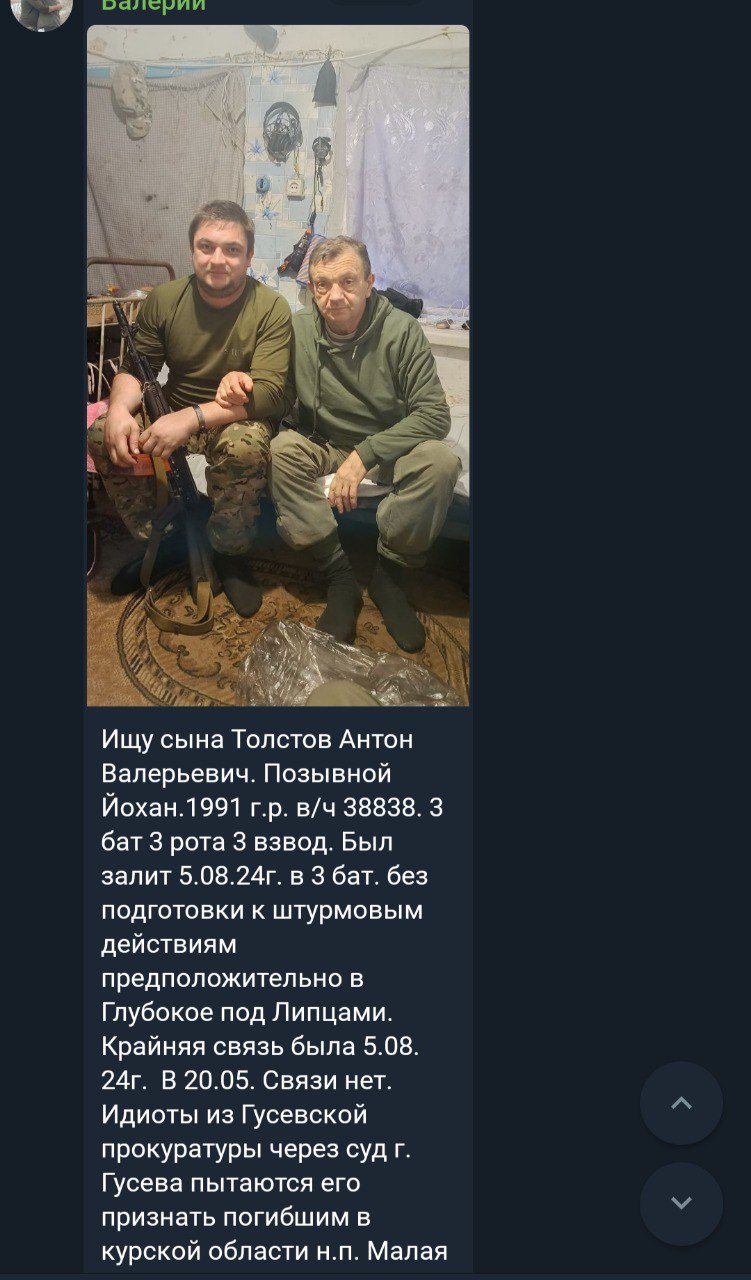
Task: Tap the line "Идиоты из Гусевской"
Action: pos(235,1115)
